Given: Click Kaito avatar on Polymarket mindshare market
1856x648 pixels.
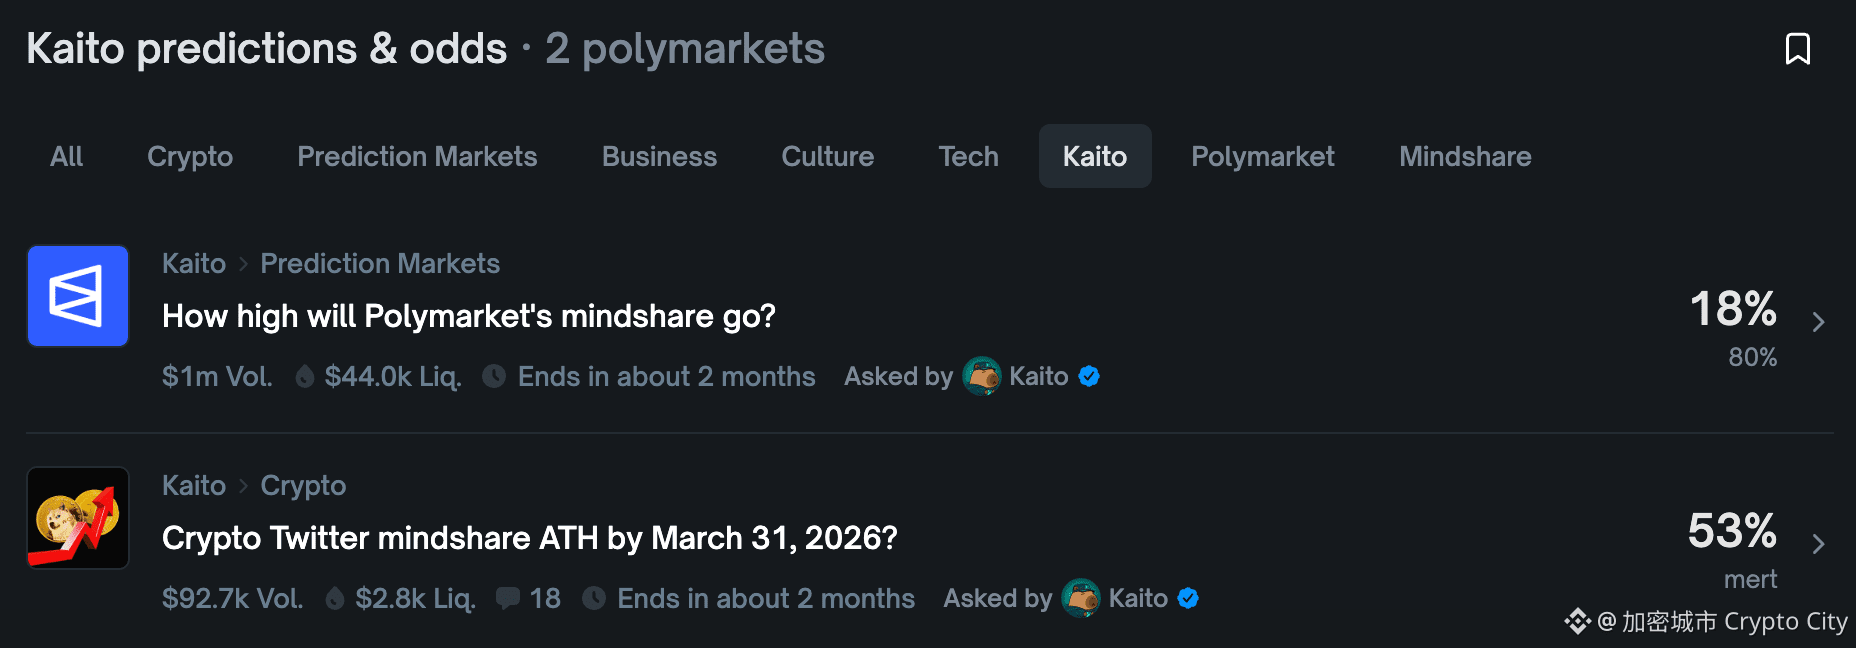Looking at the screenshot, I should (x=981, y=376).
